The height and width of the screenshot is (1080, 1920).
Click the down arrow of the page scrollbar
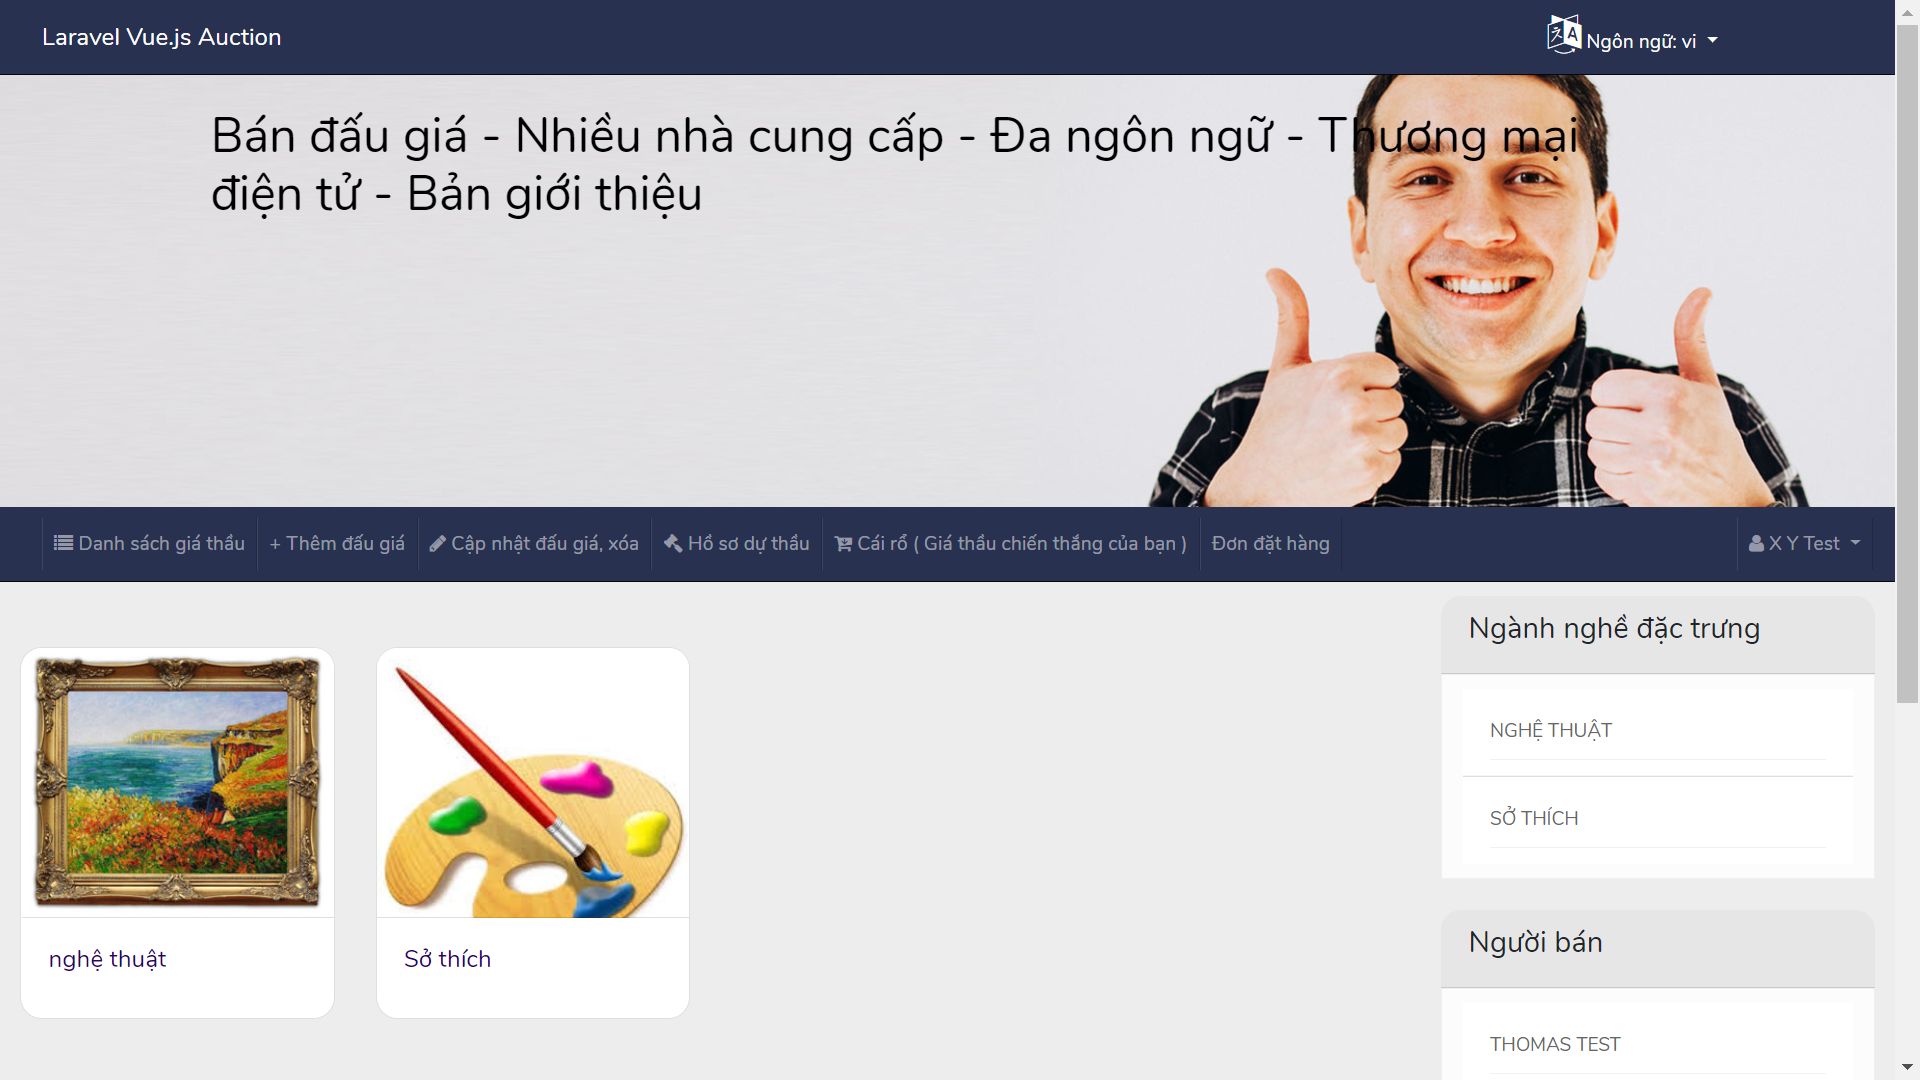pyautogui.click(x=1907, y=1067)
